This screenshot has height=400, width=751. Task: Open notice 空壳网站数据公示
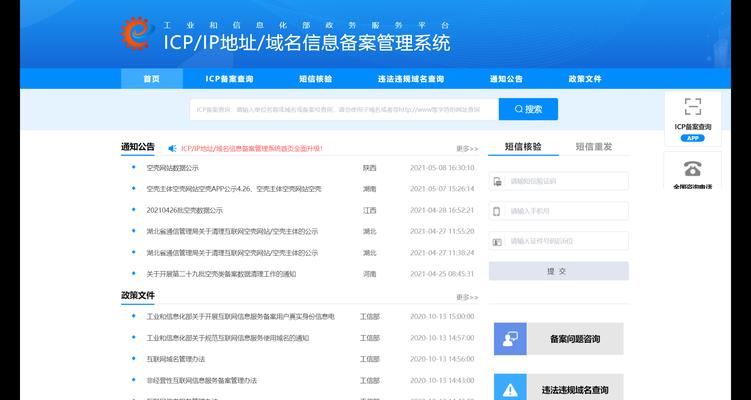coord(172,168)
